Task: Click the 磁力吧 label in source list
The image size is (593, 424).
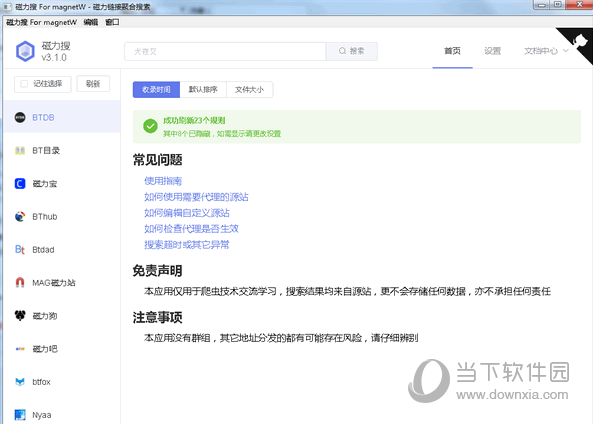Action: (x=45, y=349)
